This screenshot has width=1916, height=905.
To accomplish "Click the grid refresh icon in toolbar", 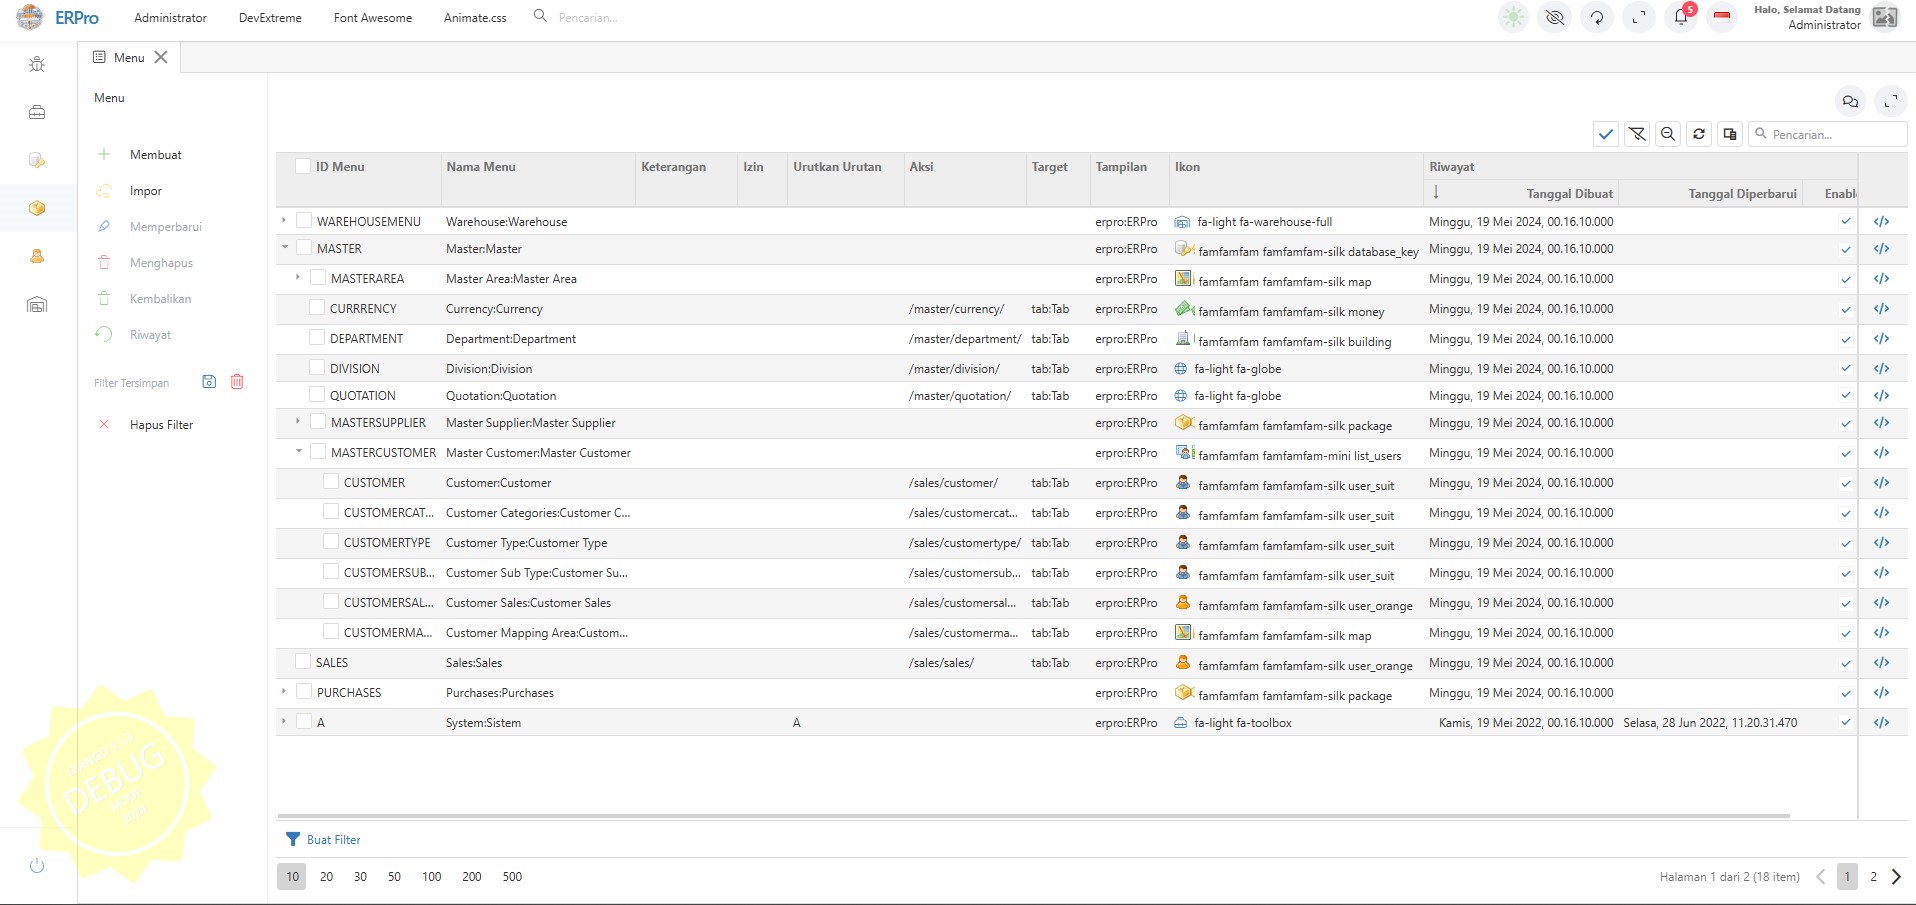I will pos(1699,134).
